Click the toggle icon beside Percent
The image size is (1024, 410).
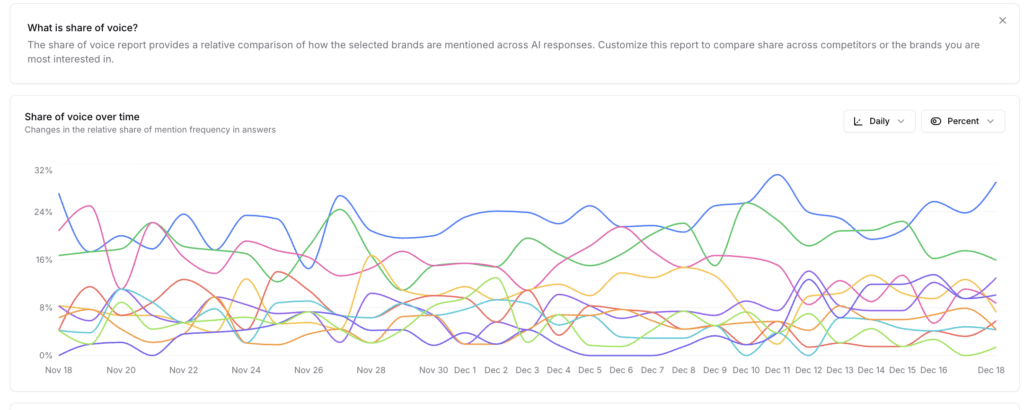[x=936, y=121]
